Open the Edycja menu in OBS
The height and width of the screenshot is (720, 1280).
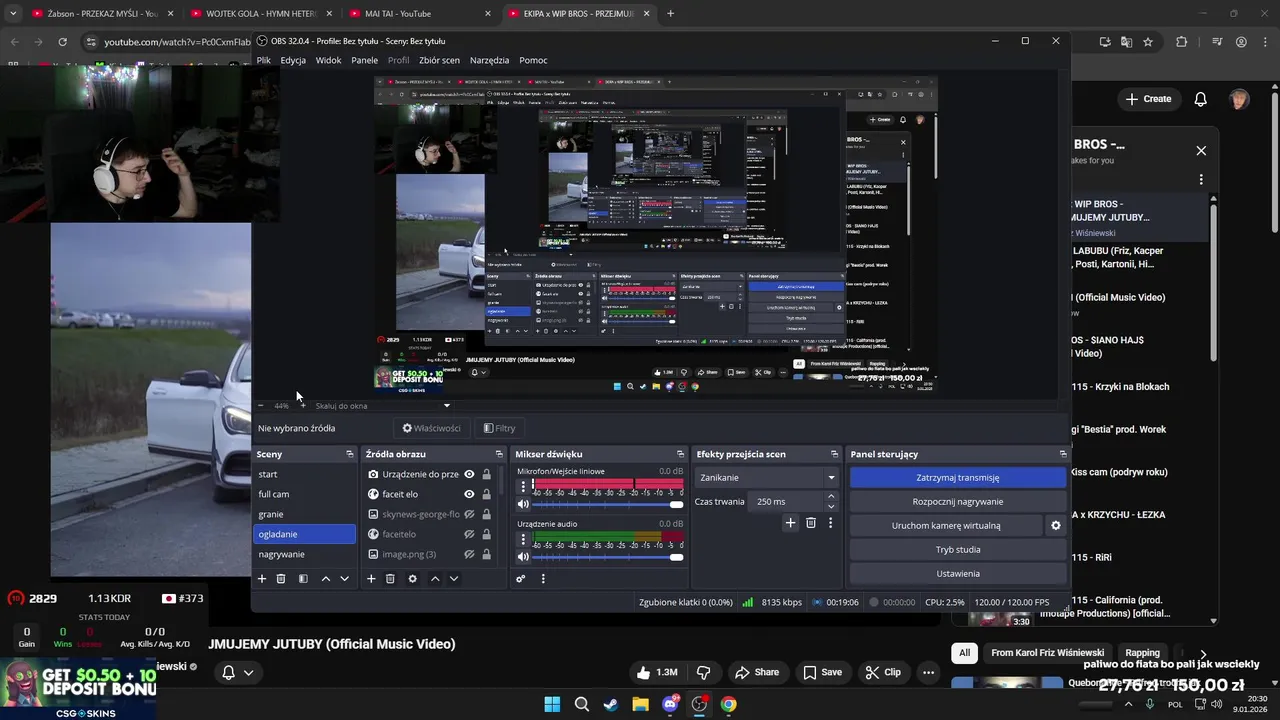coord(293,60)
